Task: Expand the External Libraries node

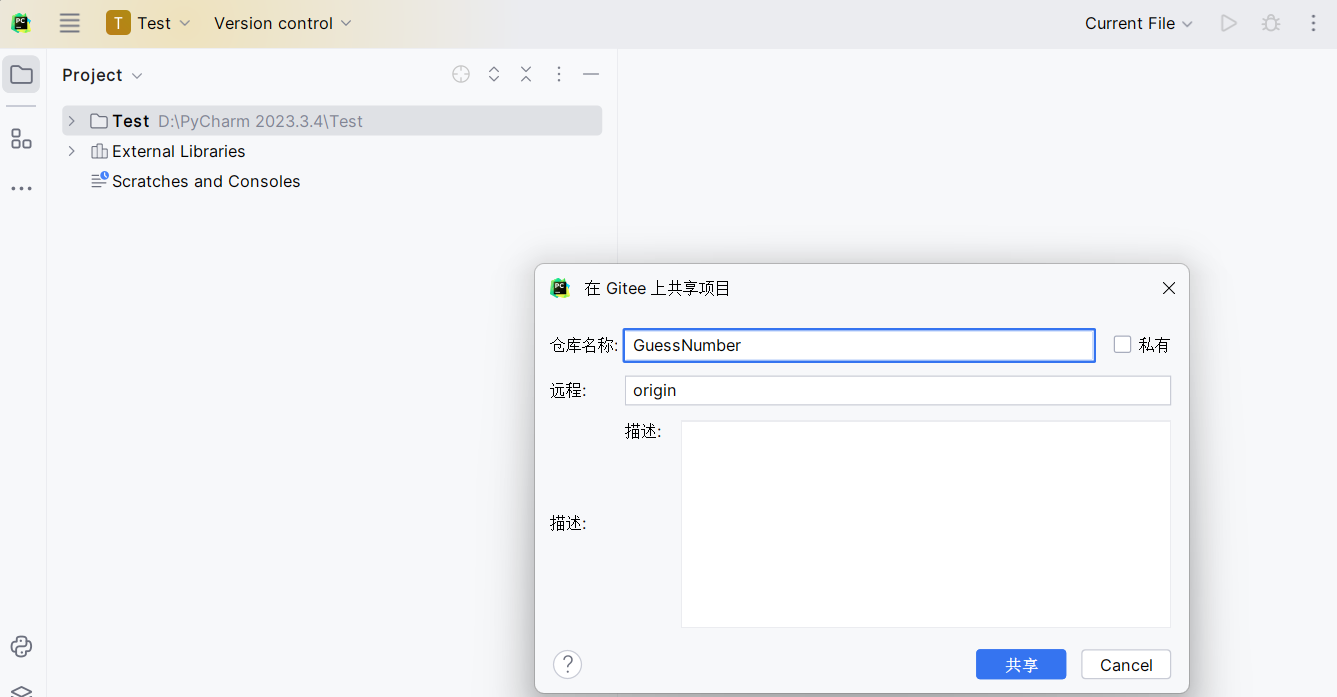Action: pos(71,151)
